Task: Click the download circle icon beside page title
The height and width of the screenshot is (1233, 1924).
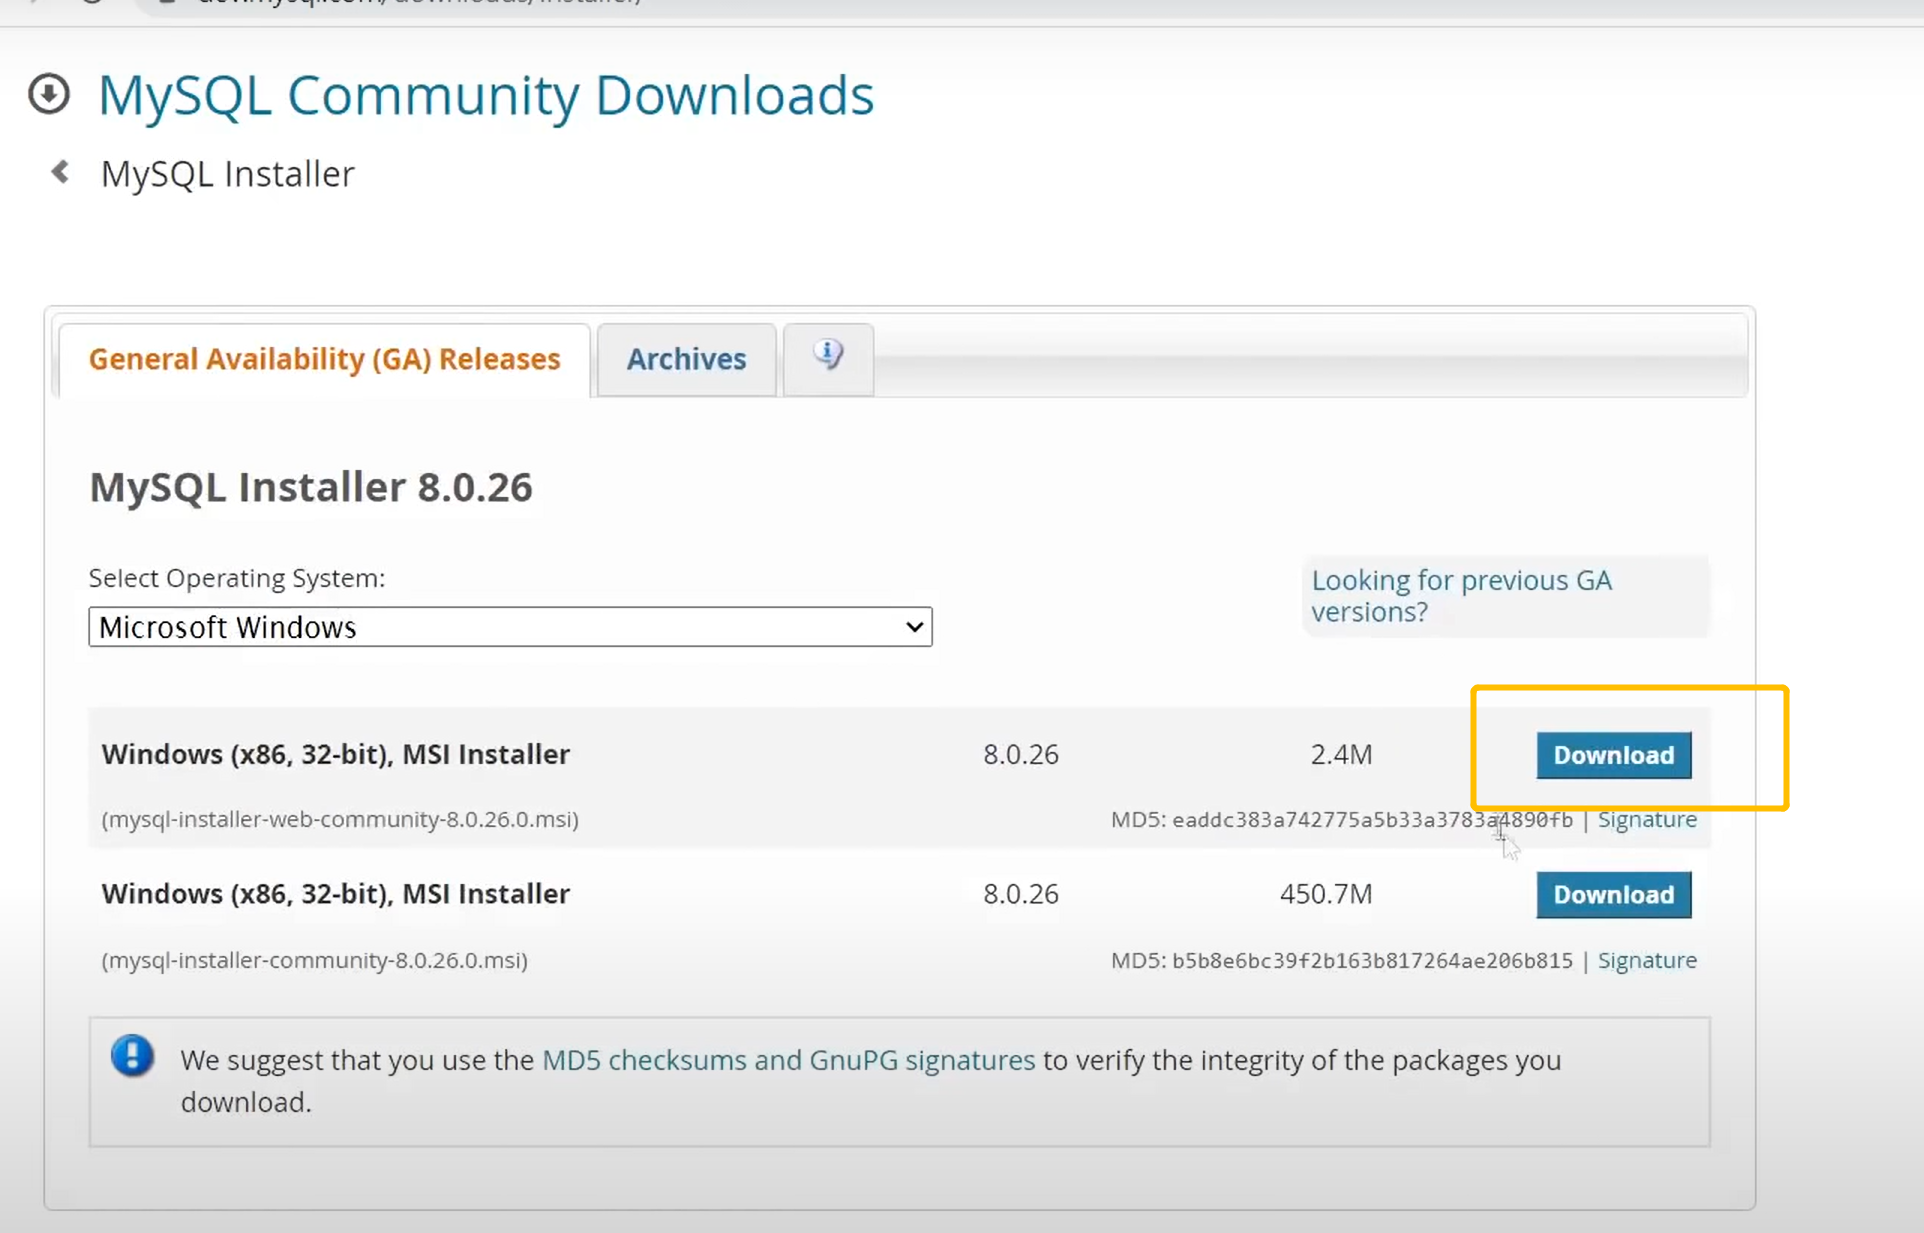Action: (x=48, y=94)
